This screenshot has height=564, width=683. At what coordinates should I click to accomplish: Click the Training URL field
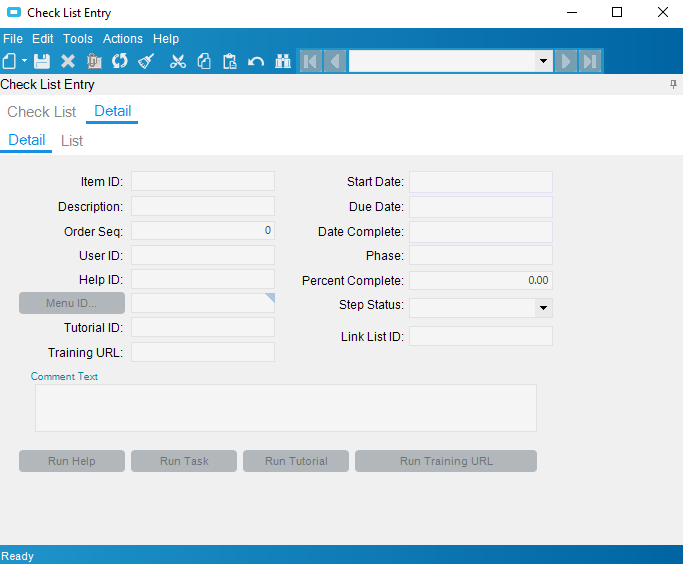tap(203, 352)
